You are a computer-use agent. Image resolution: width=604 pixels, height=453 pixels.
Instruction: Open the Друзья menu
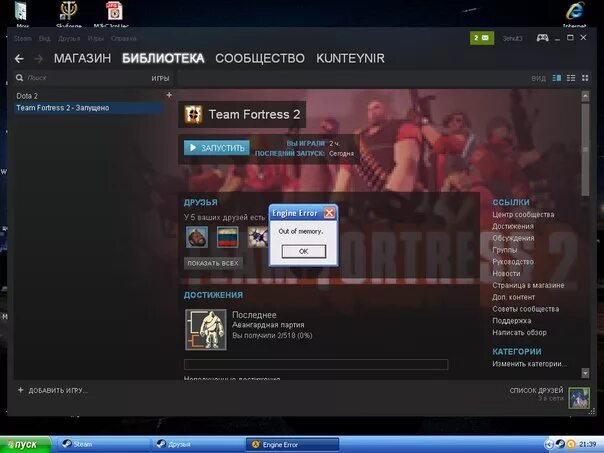tap(69, 39)
